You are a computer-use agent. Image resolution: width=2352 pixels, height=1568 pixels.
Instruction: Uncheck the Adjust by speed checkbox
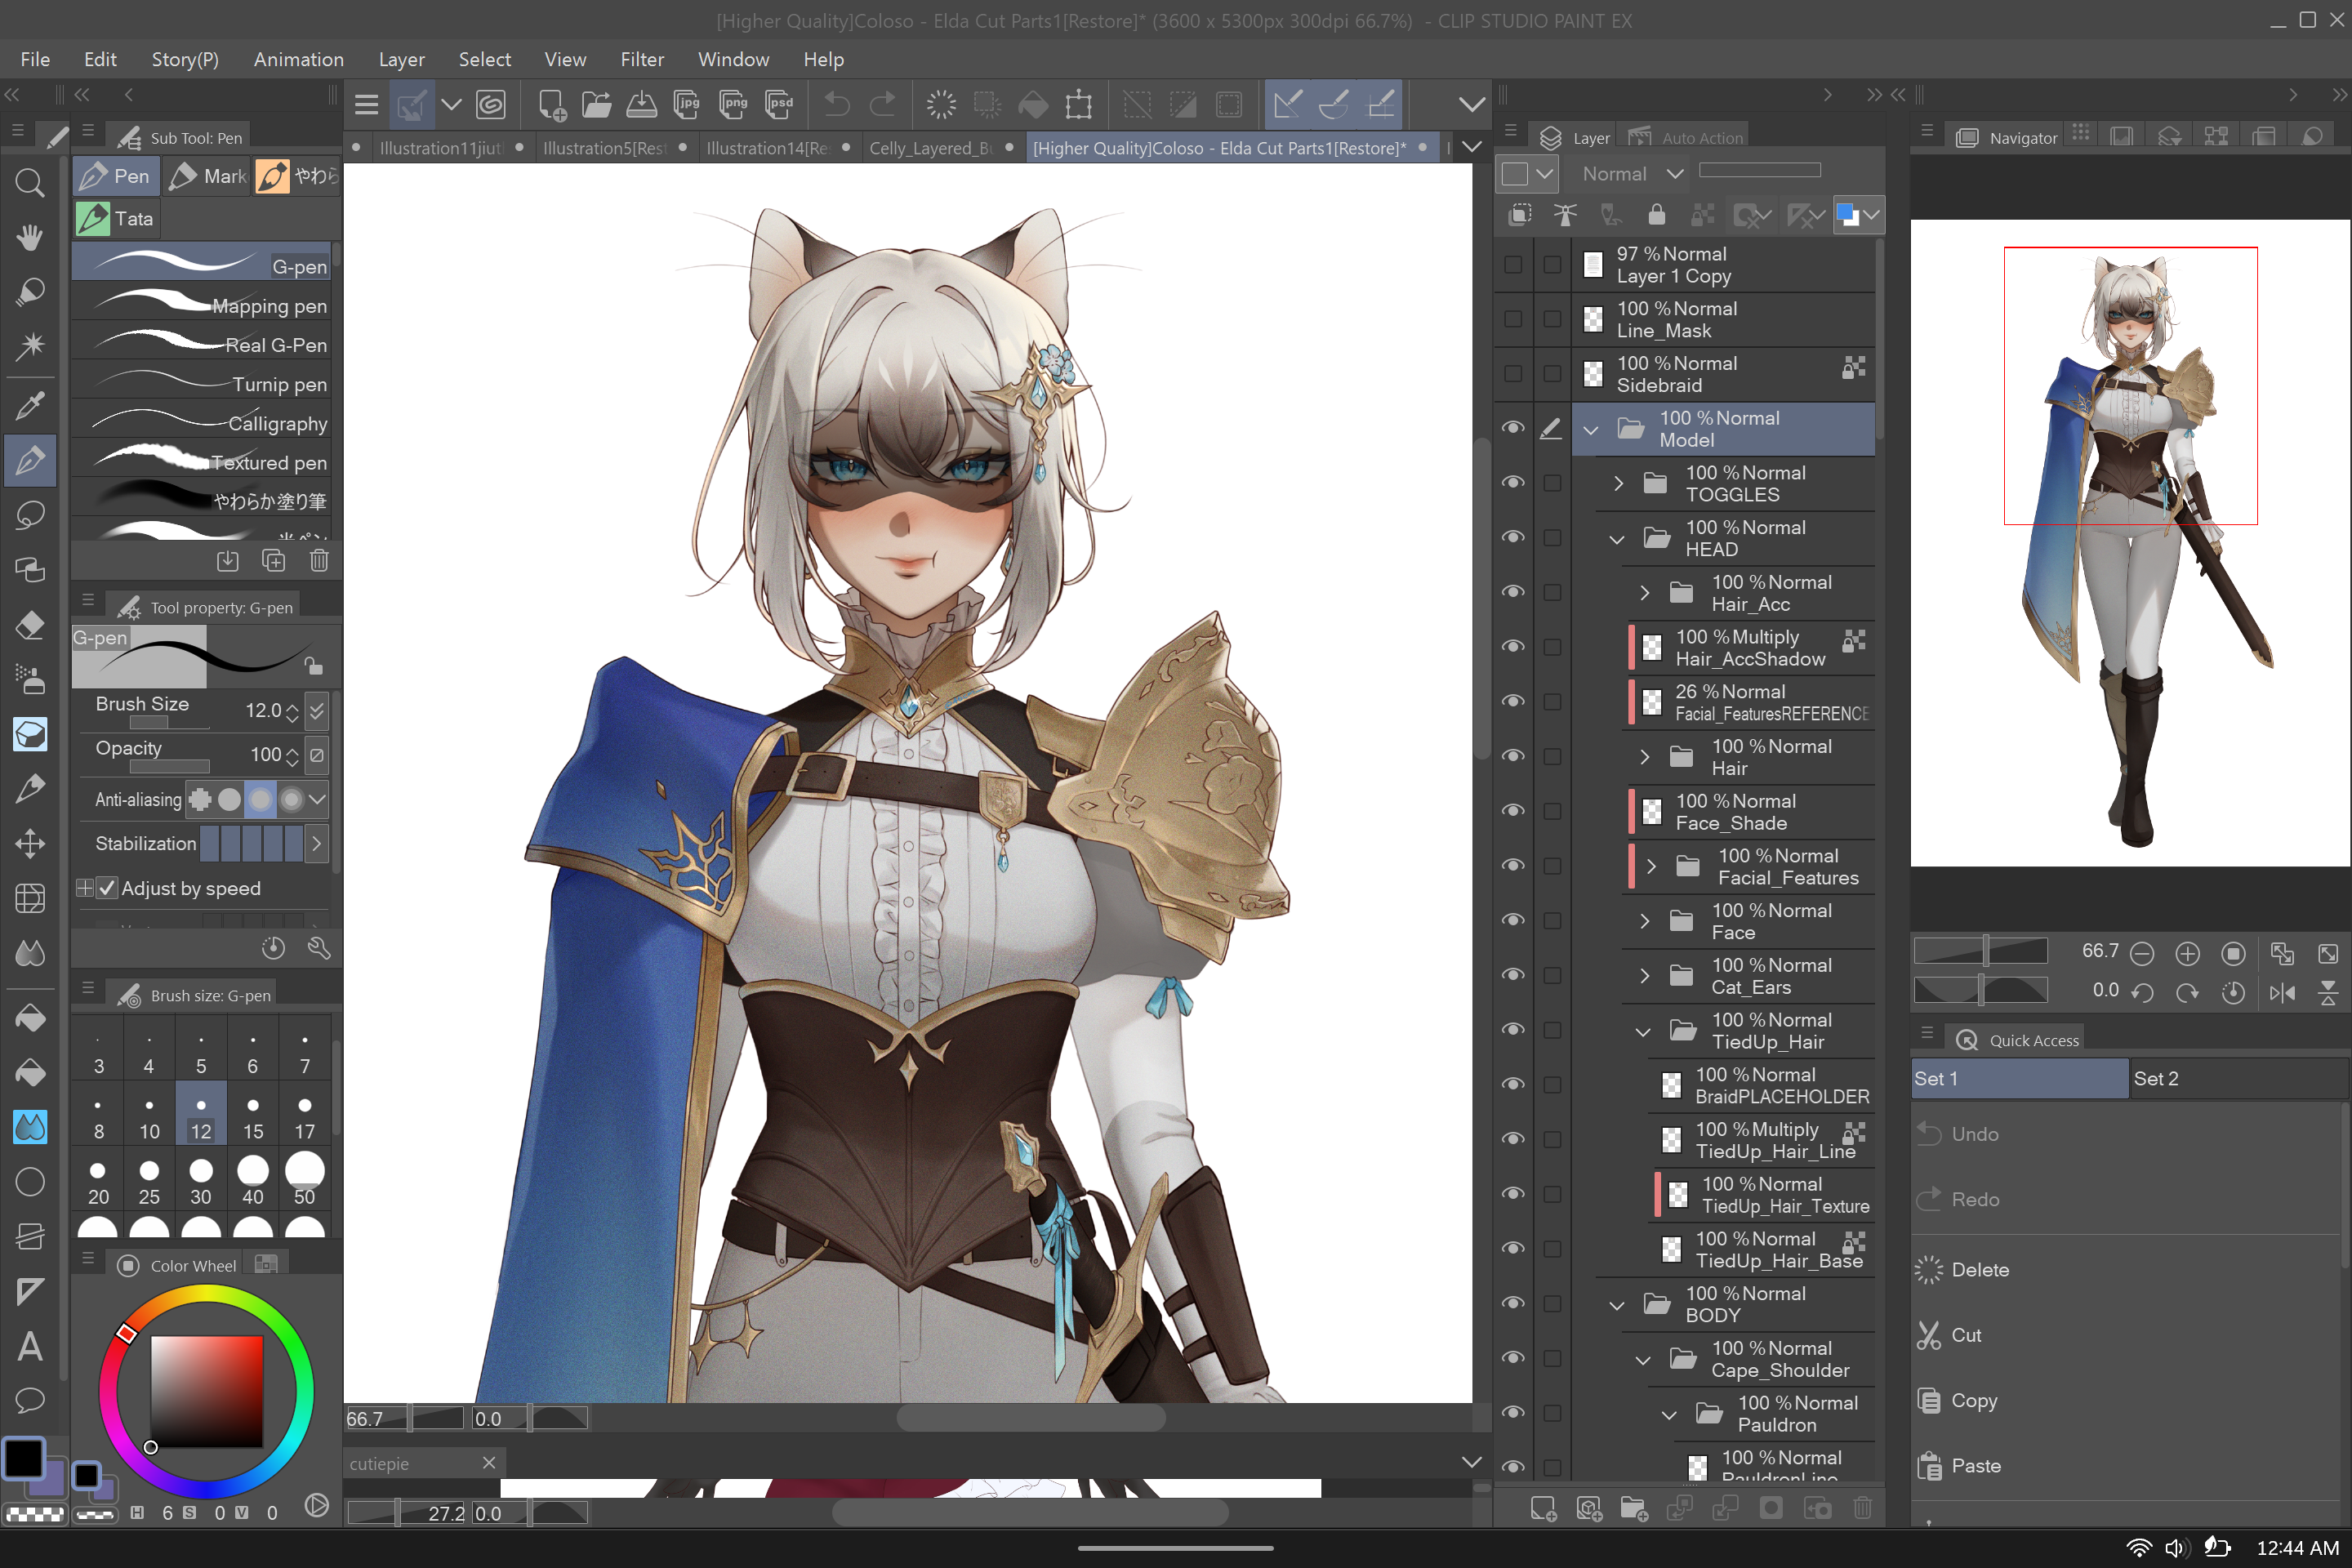point(107,888)
